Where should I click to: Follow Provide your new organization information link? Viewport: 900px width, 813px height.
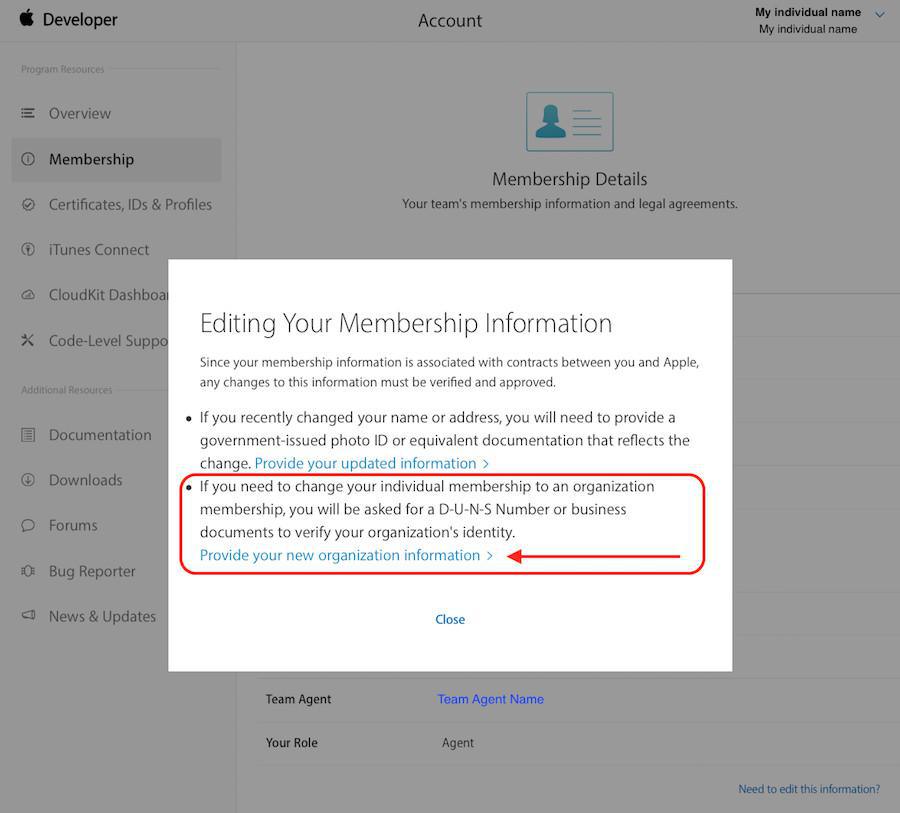346,555
